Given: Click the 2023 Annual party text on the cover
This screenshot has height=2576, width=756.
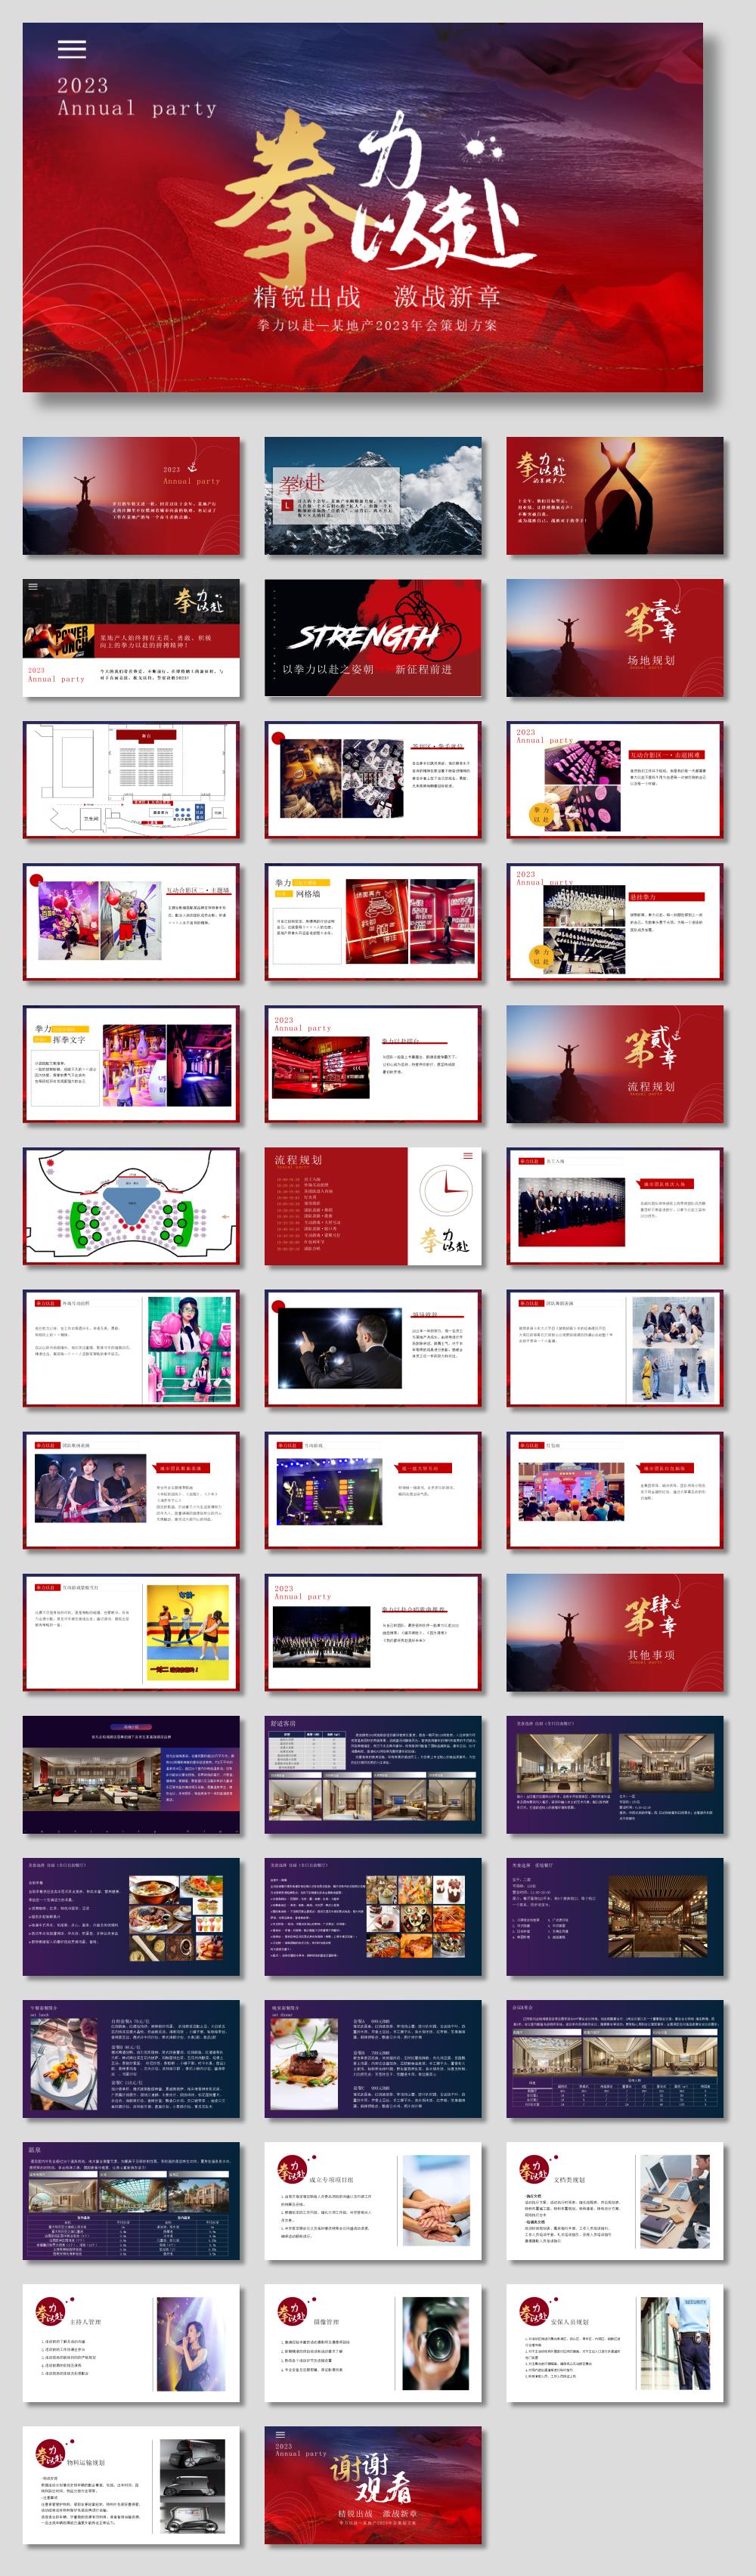Looking at the screenshot, I should pos(136,97).
